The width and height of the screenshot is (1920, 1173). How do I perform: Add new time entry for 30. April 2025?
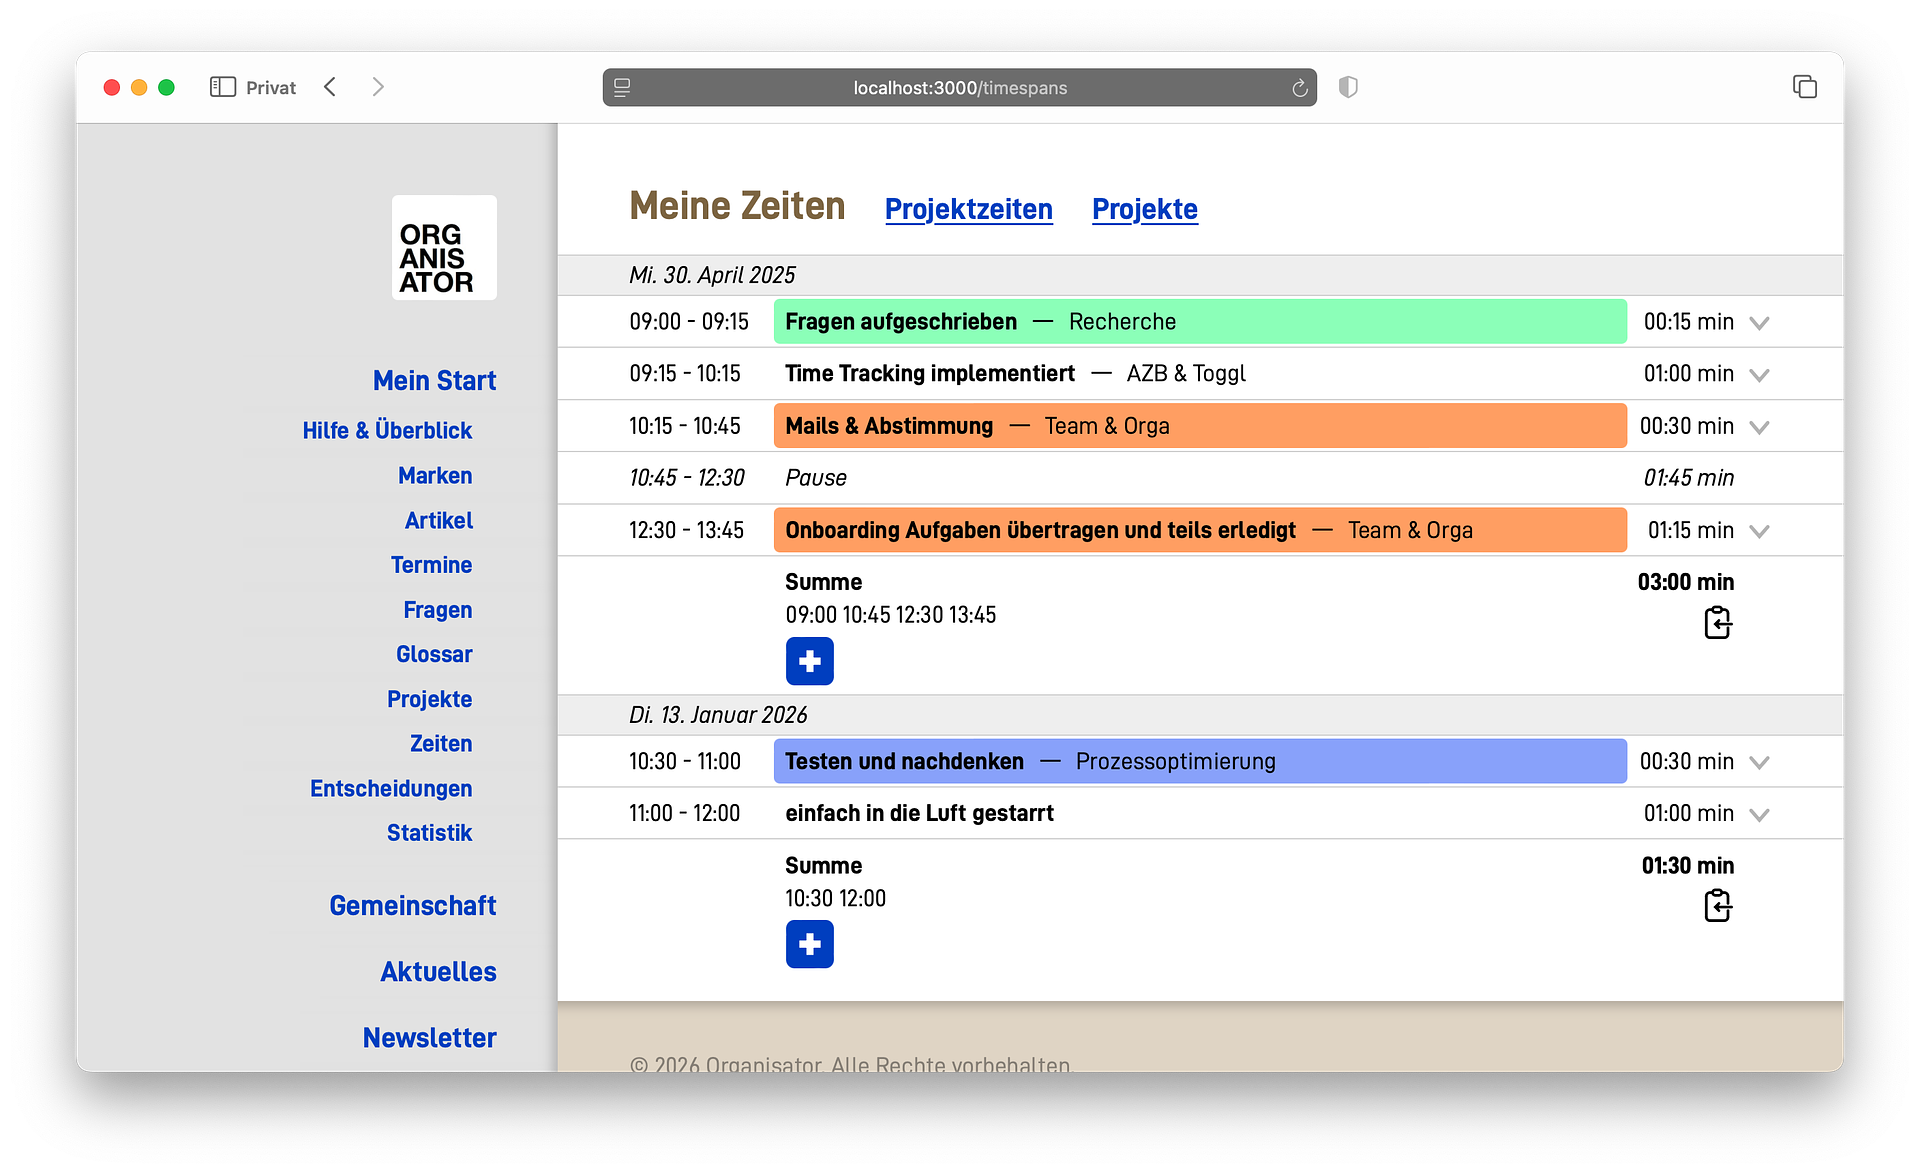[809, 661]
